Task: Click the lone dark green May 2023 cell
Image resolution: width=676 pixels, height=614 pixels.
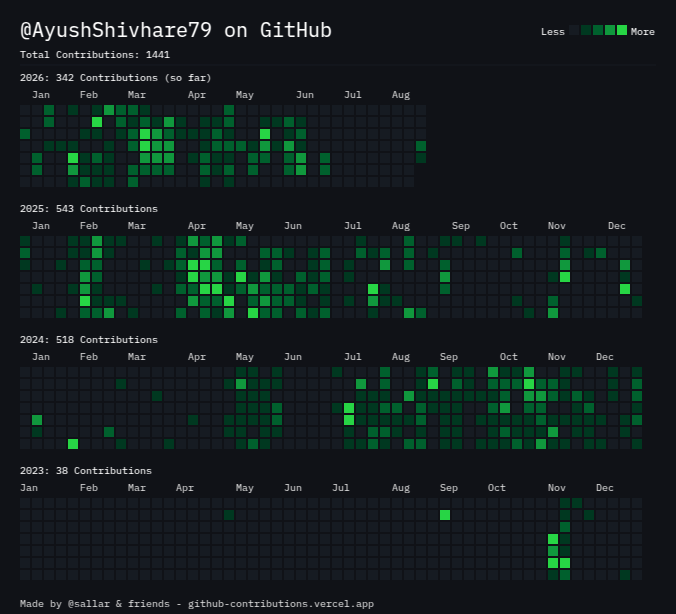Action: [229, 515]
